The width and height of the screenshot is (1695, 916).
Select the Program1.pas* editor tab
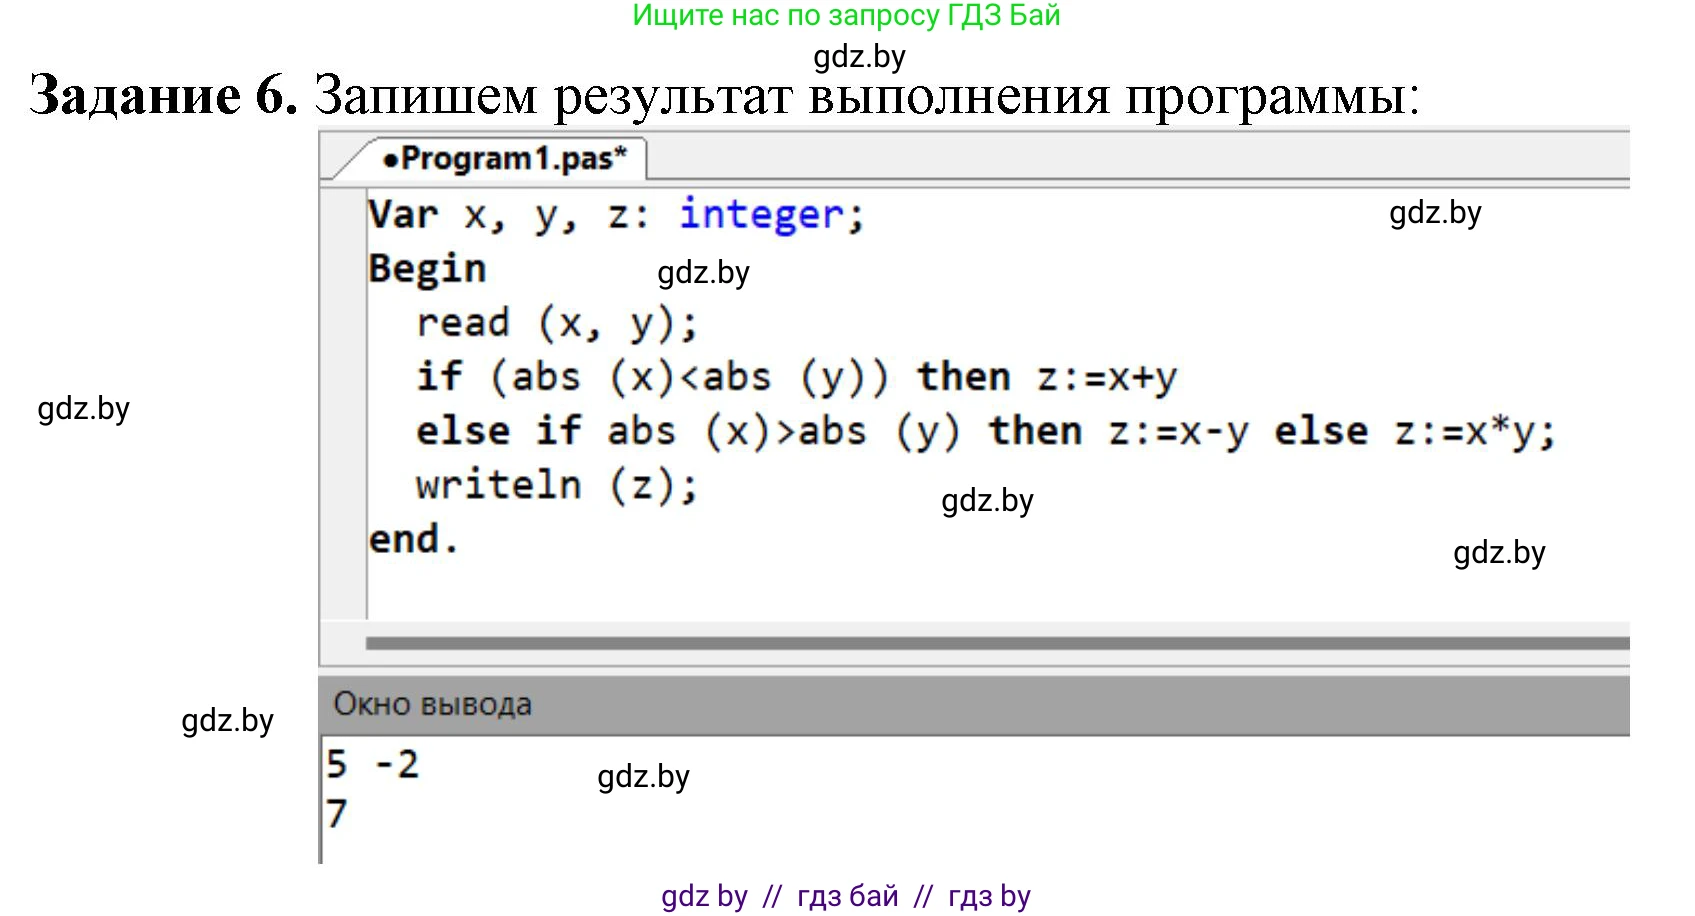[505, 159]
